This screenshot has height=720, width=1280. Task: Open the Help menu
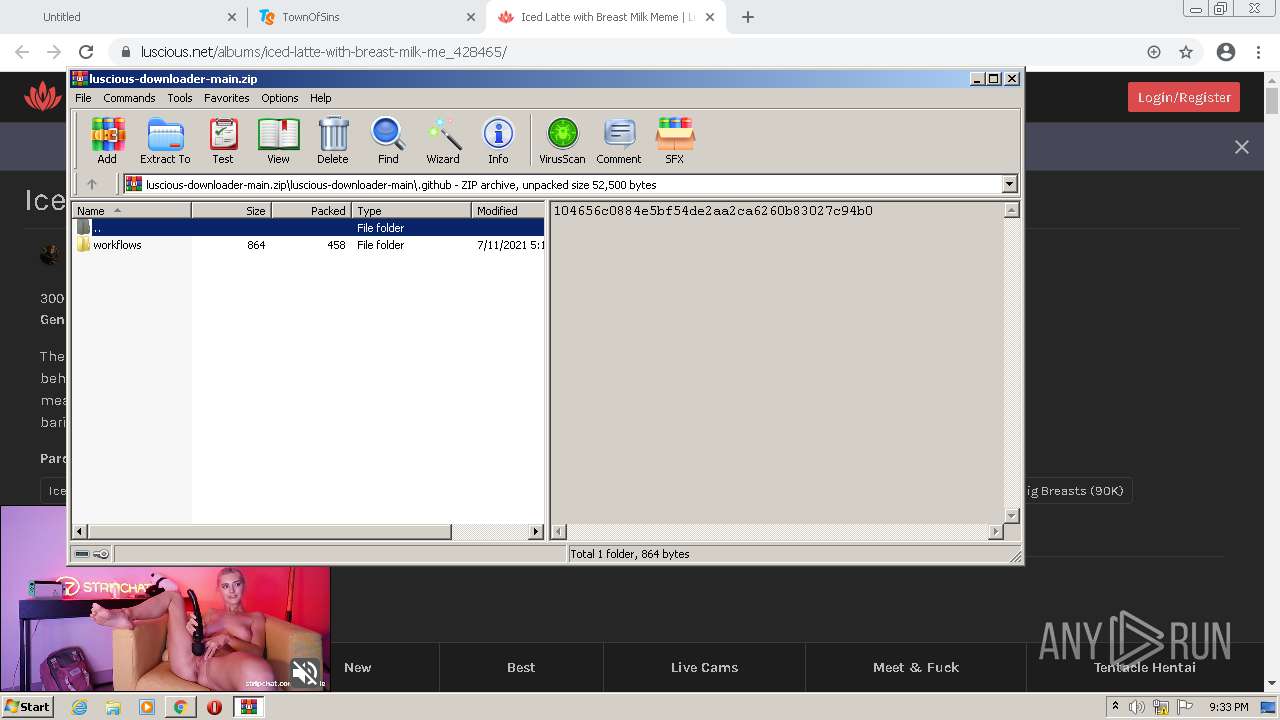320,98
